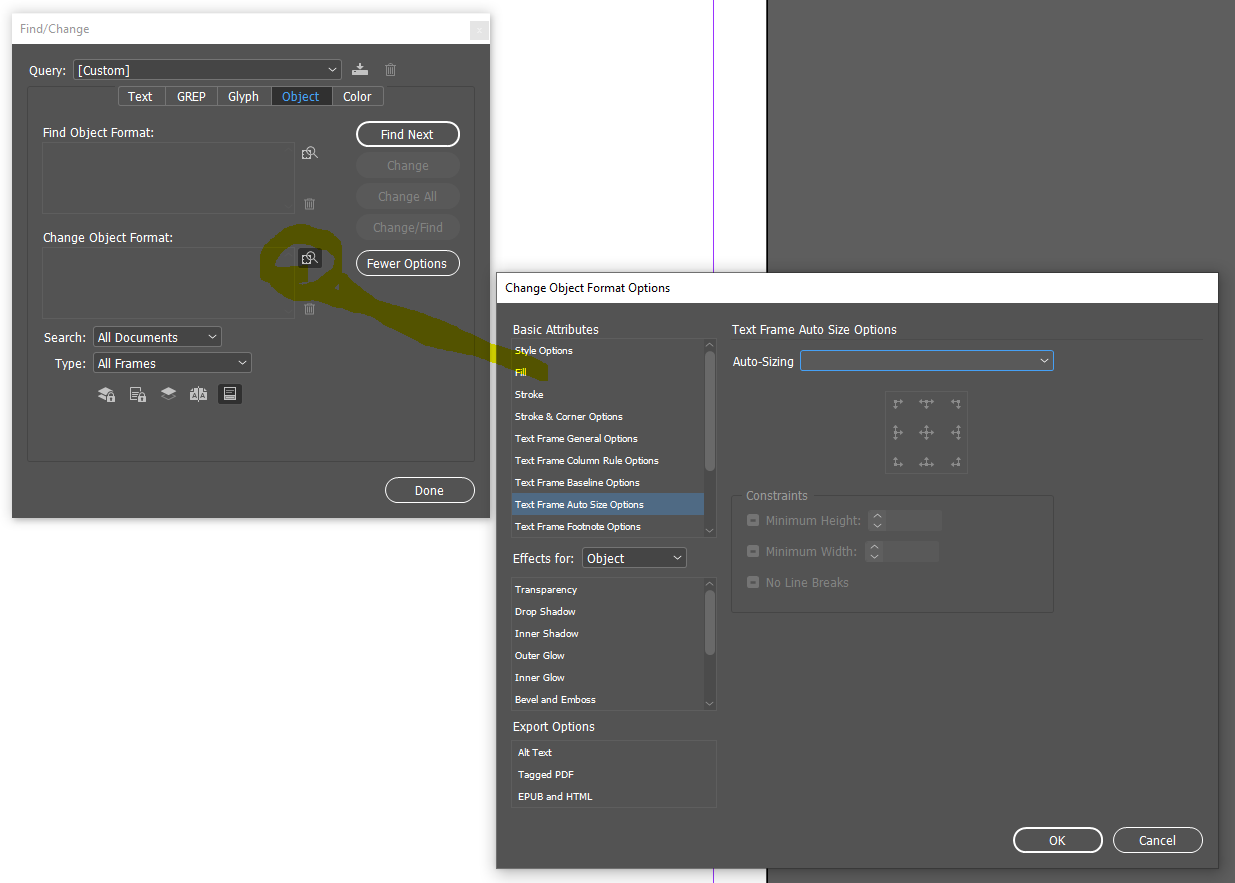Select Fill in Basic Attributes list
Screen dimensions: 1235x883
pyautogui.click(x=520, y=372)
